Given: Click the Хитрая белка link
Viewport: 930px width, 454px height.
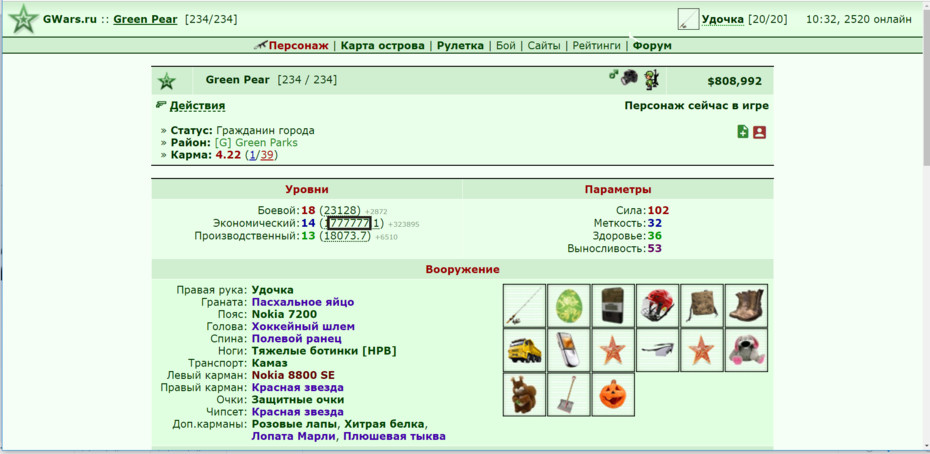Looking at the screenshot, I should coord(384,424).
